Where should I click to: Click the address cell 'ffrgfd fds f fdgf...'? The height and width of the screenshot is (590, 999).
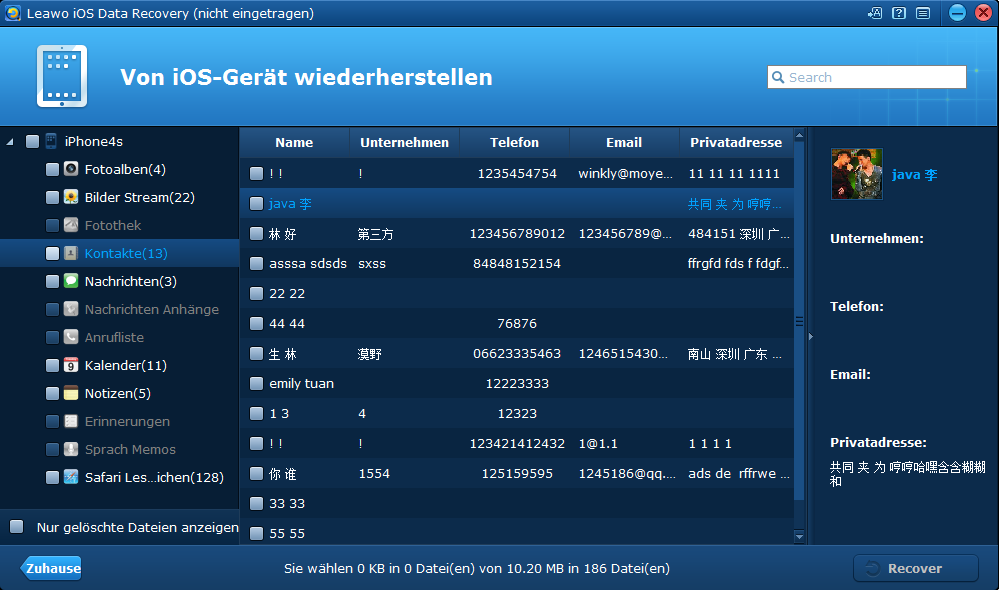coord(738,263)
